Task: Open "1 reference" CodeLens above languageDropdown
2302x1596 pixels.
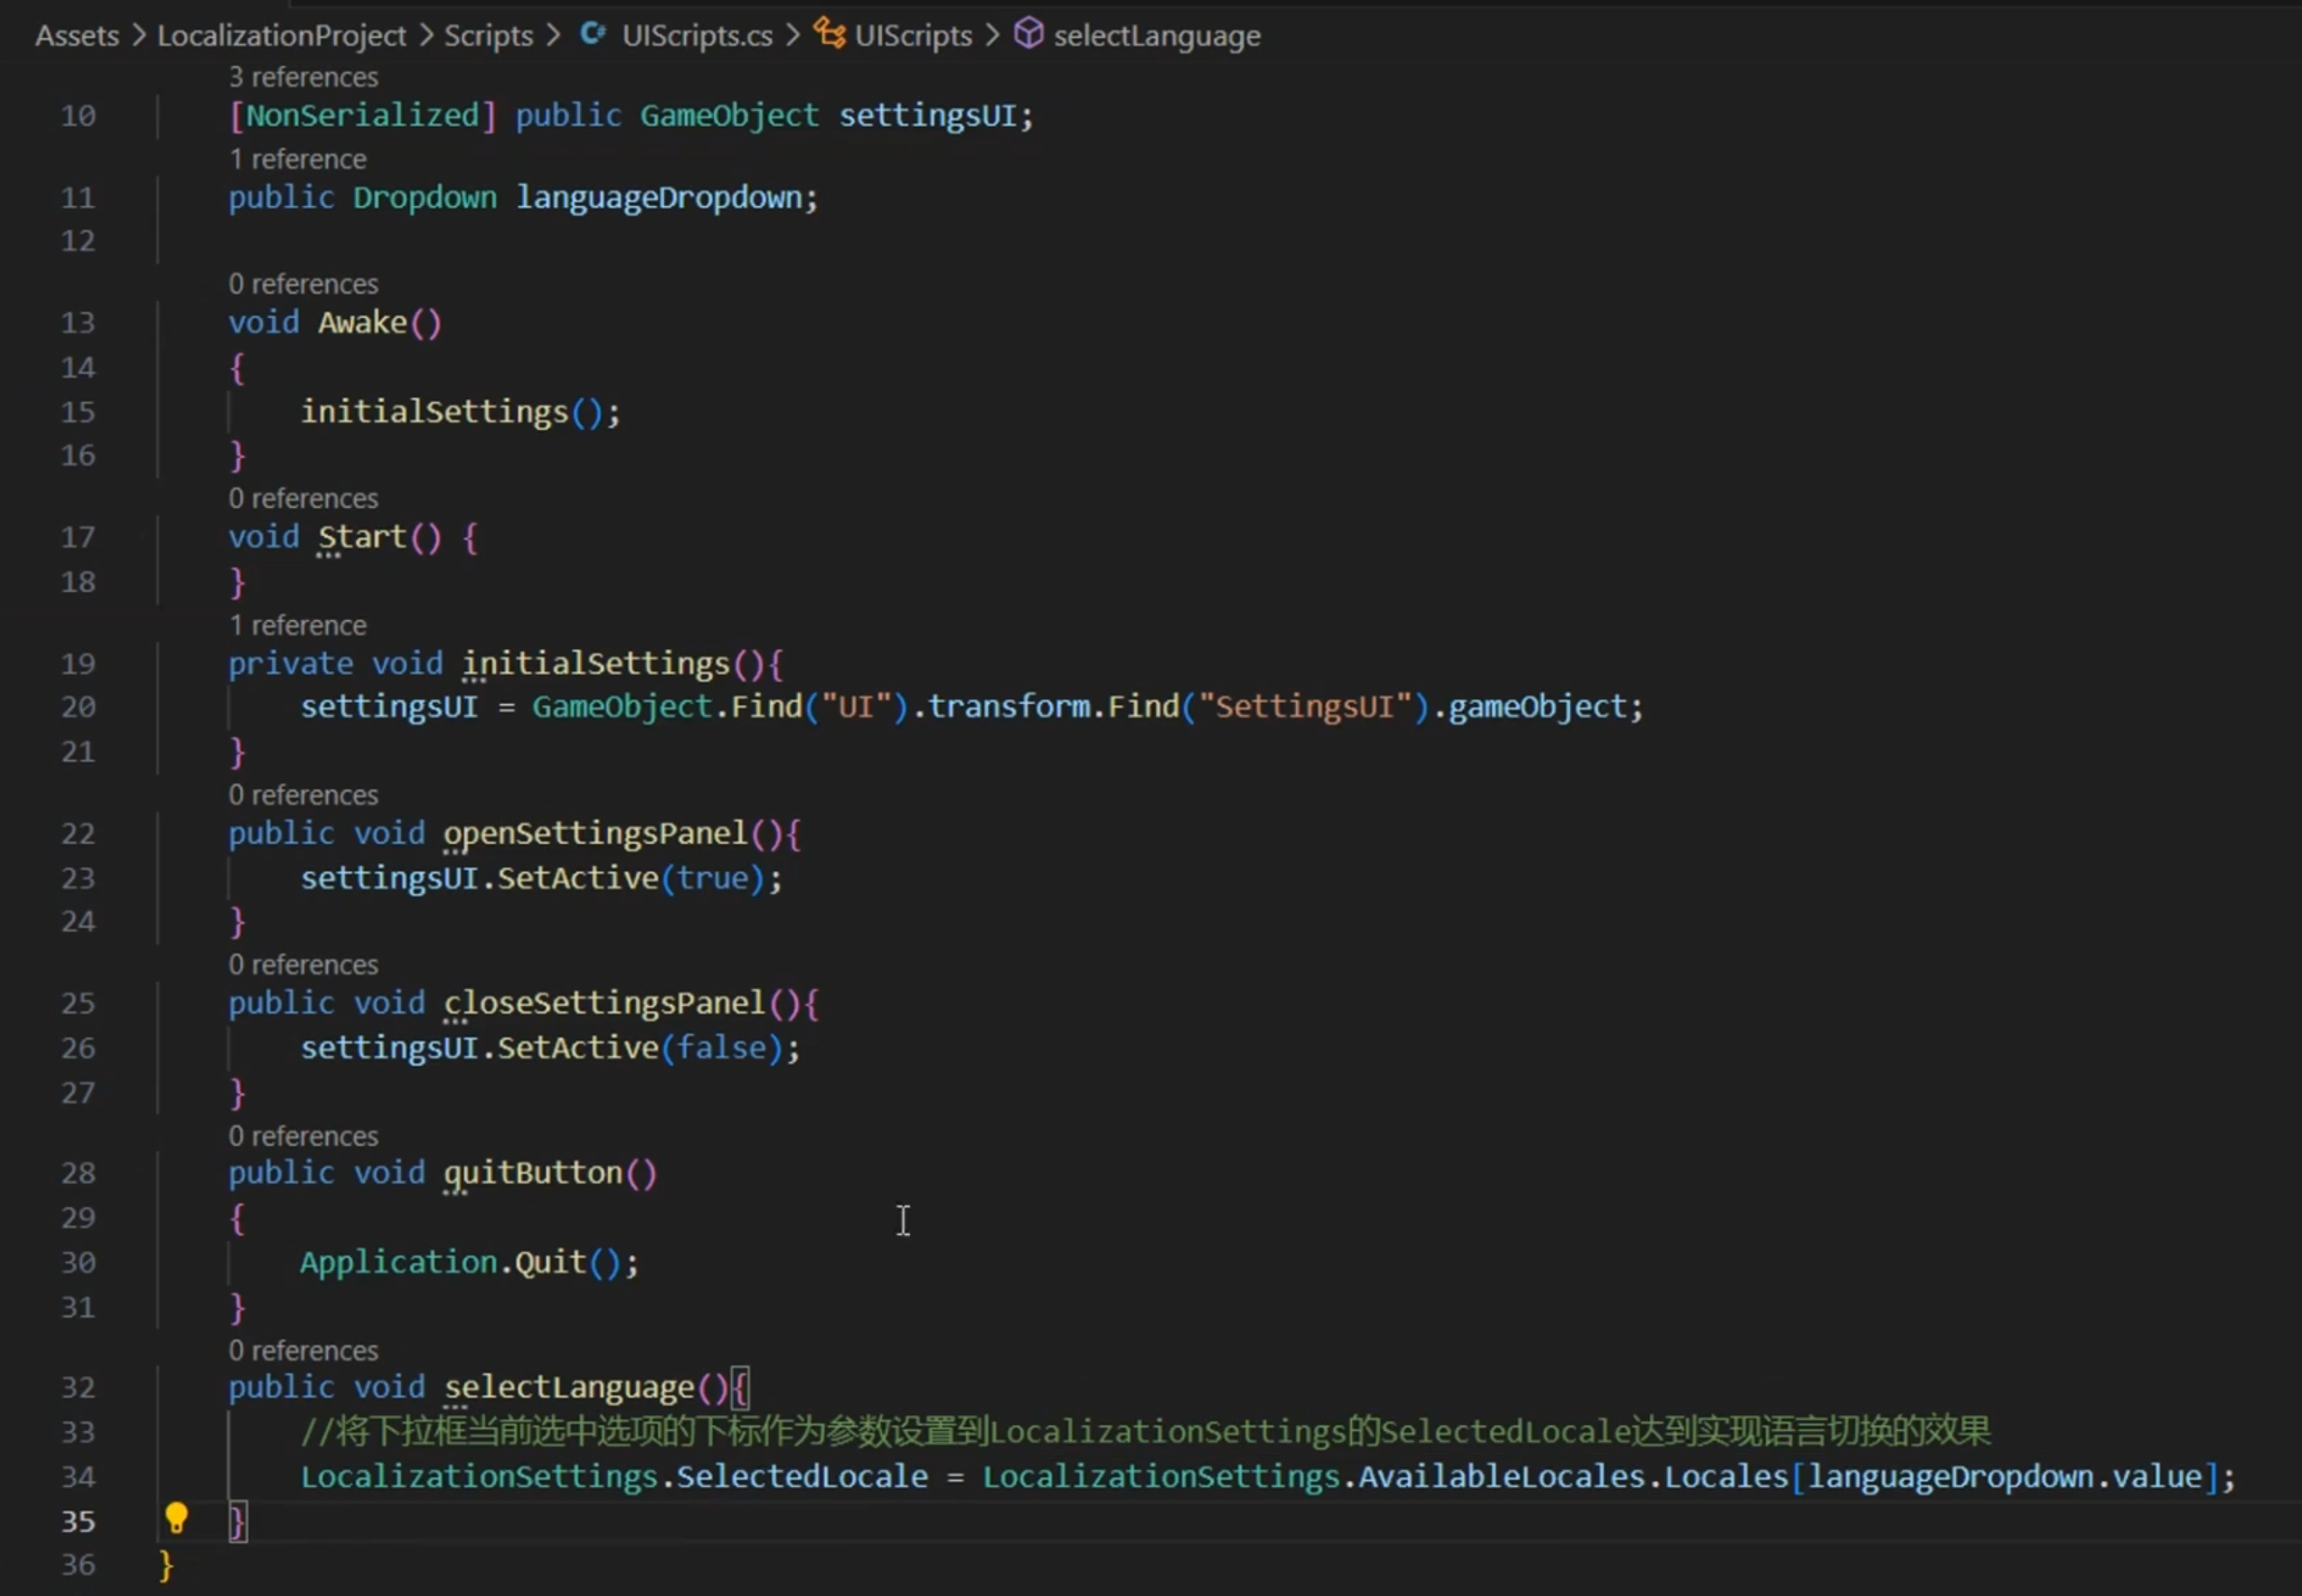Action: 297,159
